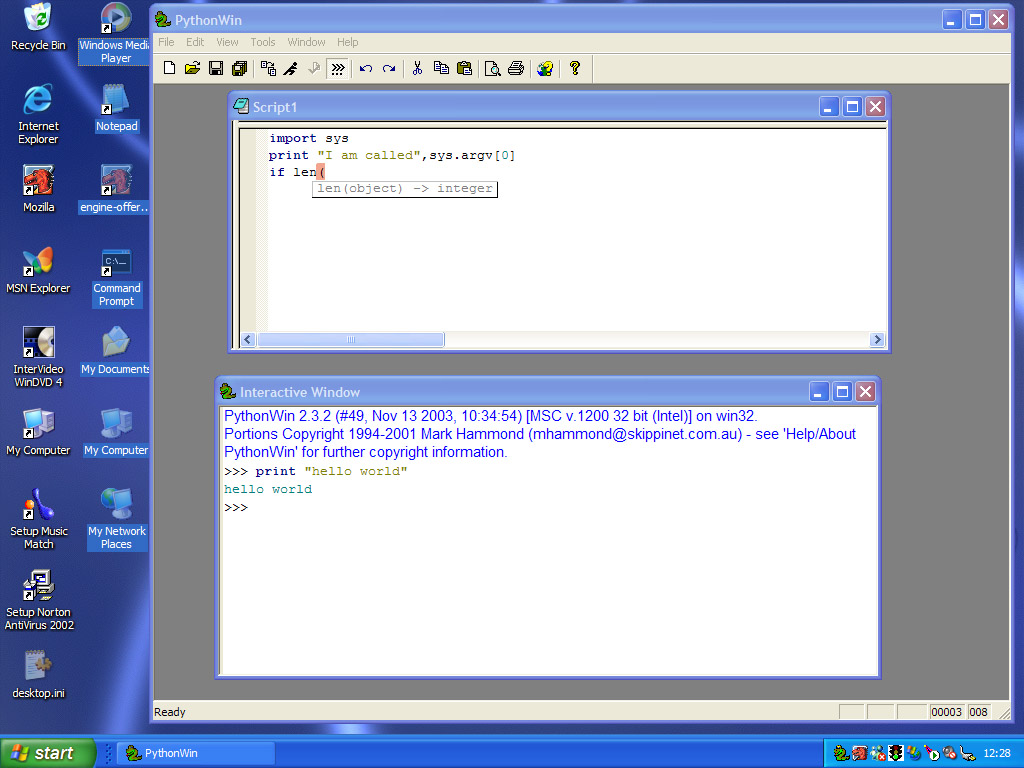Click the 'if len(' code line
Screen dimensions: 1024x768
point(297,172)
